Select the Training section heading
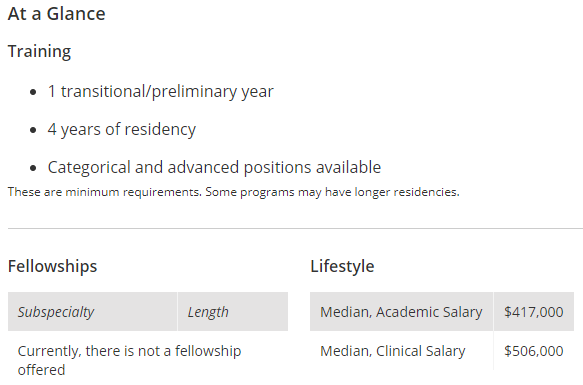The width and height of the screenshot is (583, 385). tap(39, 51)
